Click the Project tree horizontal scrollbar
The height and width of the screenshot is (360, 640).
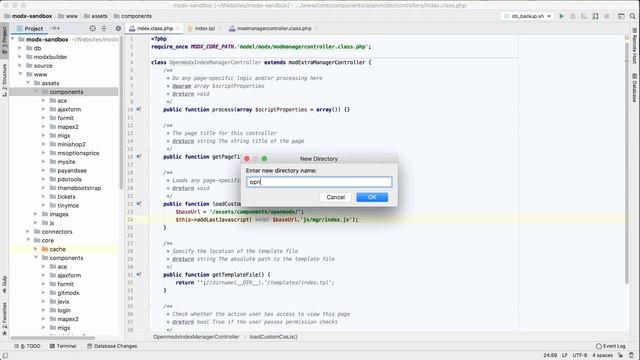[53, 338]
